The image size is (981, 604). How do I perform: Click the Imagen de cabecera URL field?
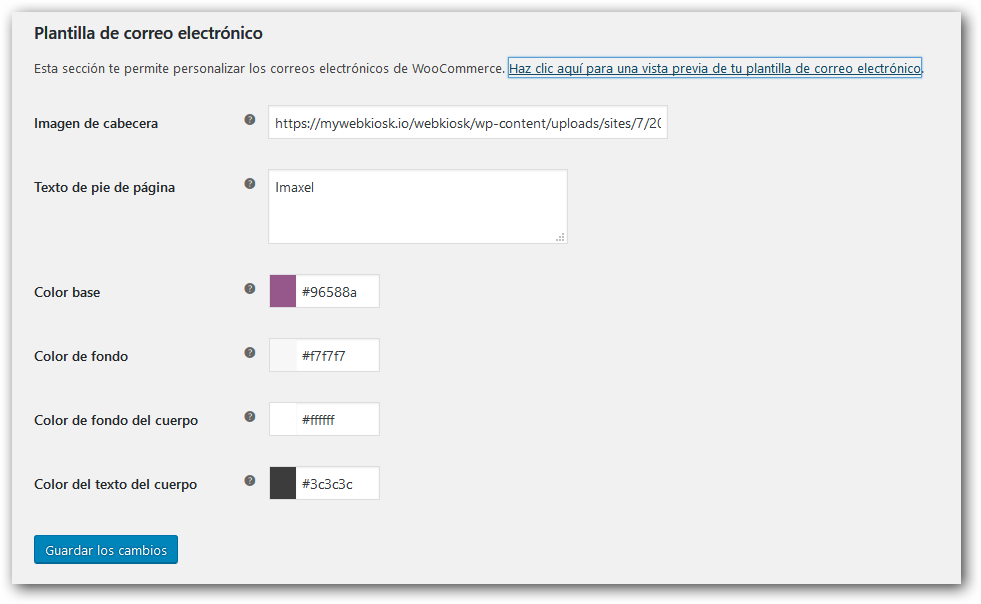pos(468,122)
